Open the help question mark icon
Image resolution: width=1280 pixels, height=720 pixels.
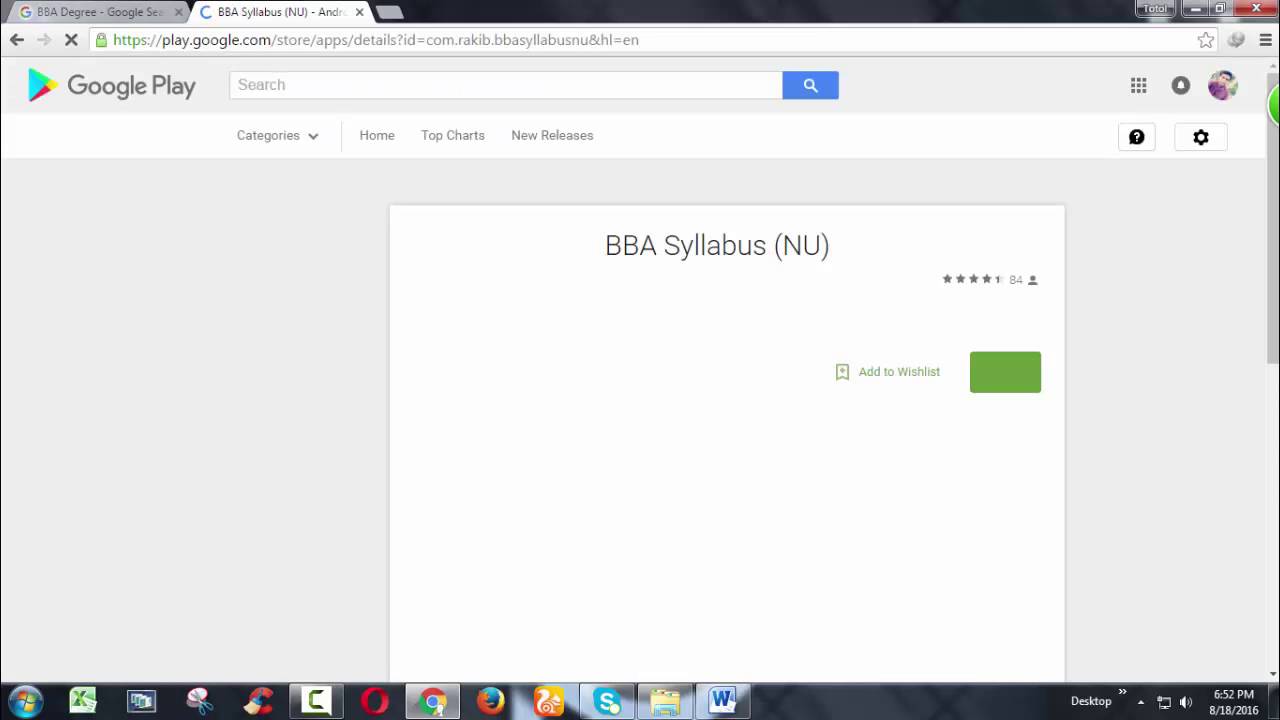tap(1137, 137)
